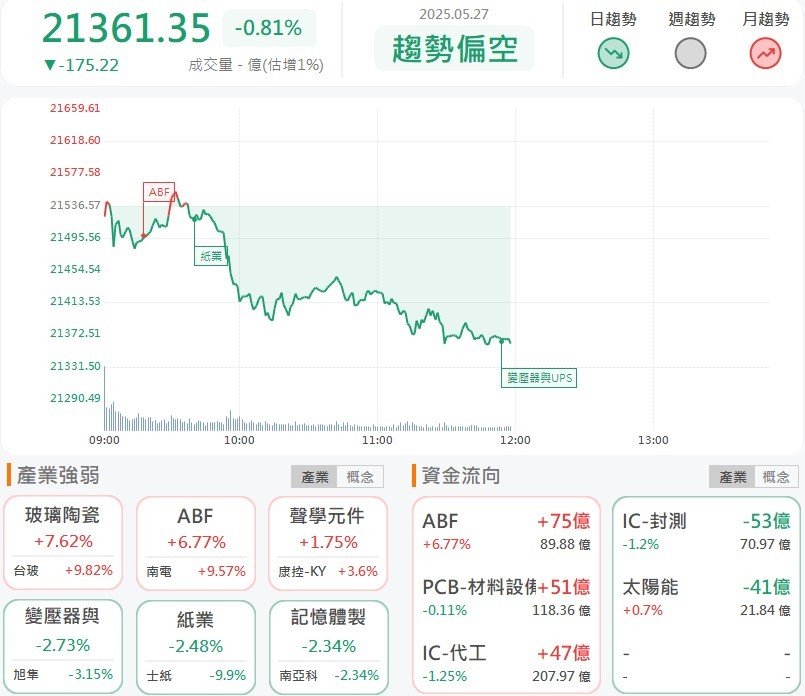The height and width of the screenshot is (696, 805).
Task: Click the ABF marker label on chart
Action: (159, 192)
